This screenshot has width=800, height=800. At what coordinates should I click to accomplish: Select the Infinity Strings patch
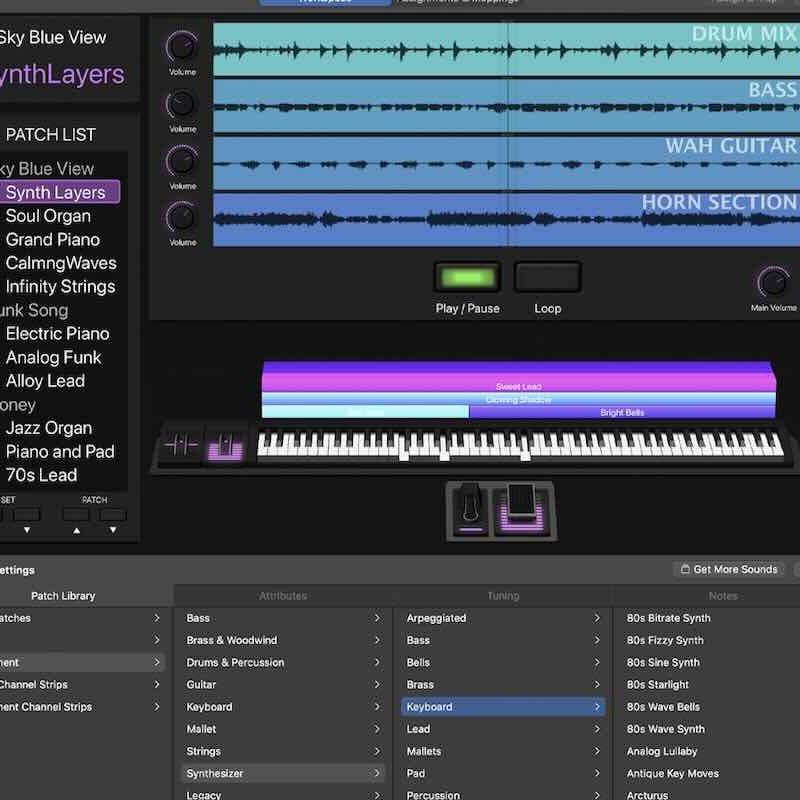pos(61,286)
